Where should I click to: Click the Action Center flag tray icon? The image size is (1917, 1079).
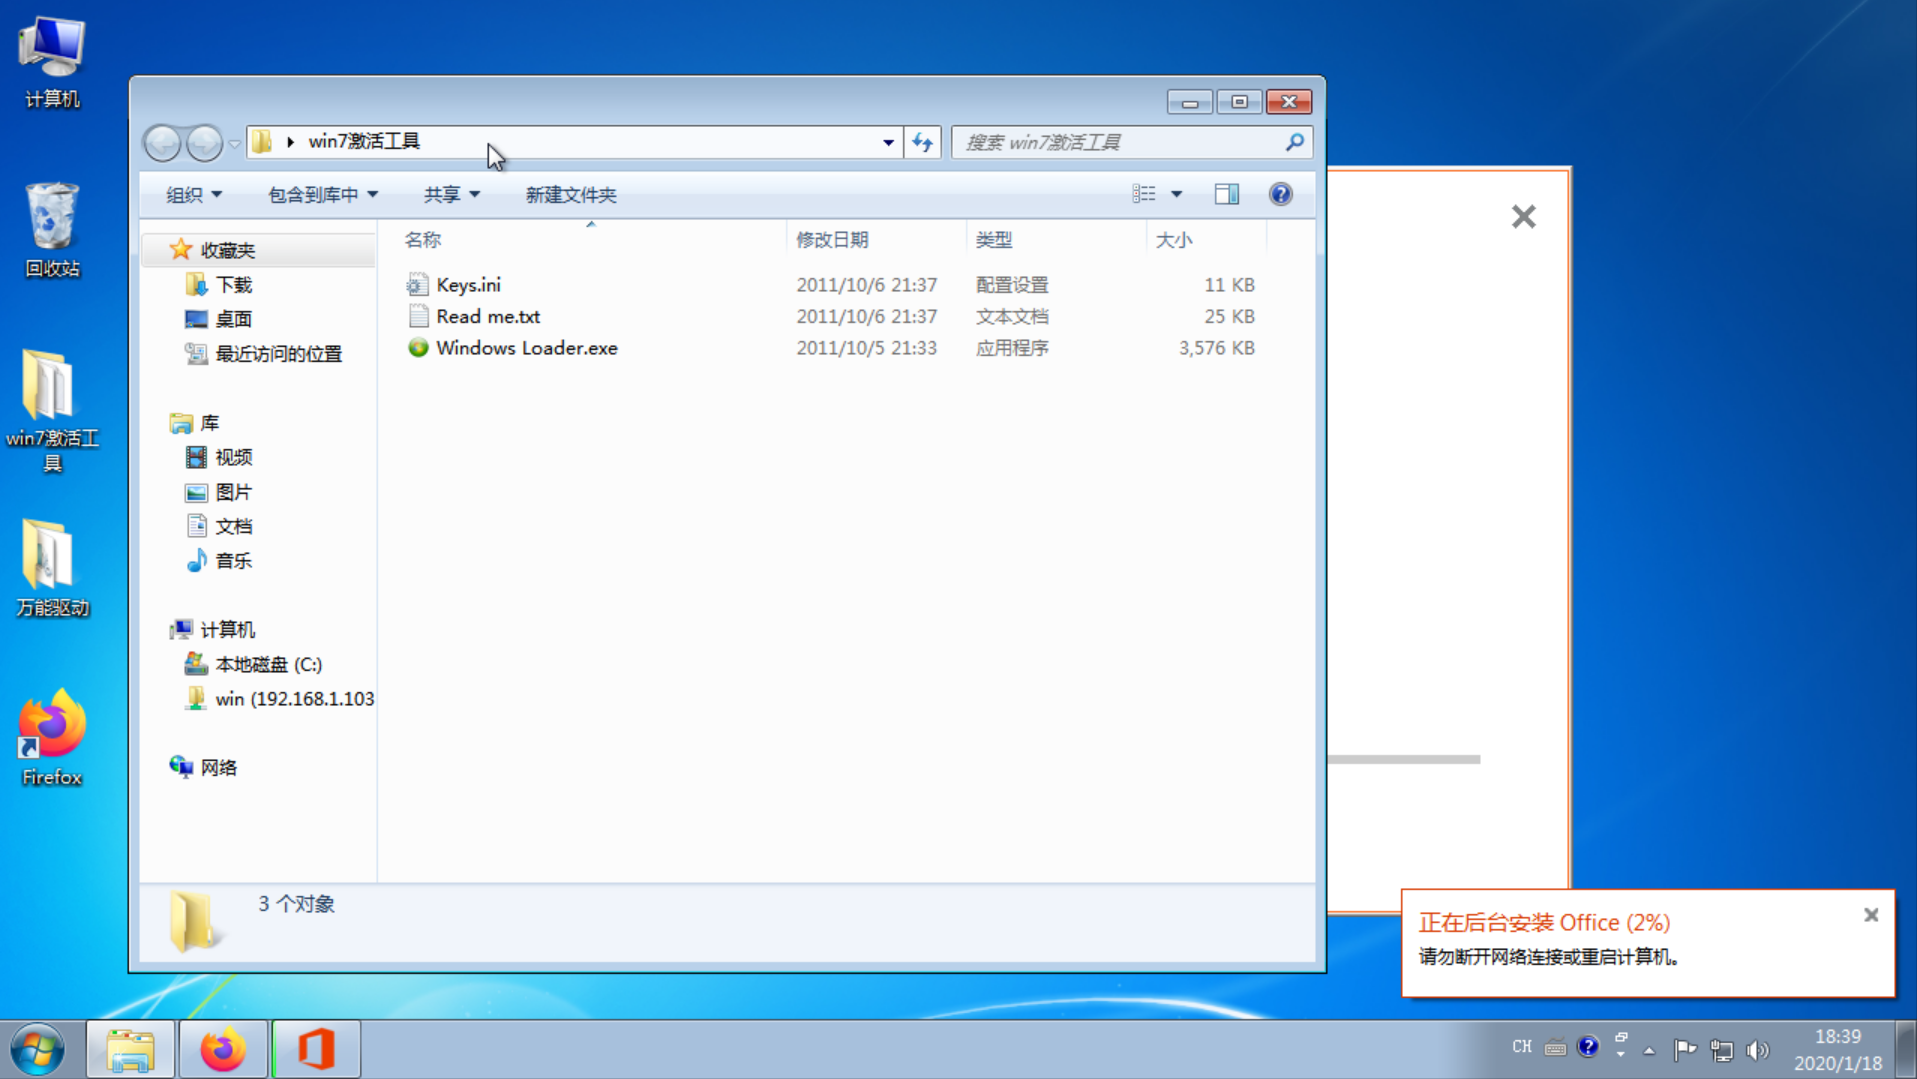pyautogui.click(x=1685, y=1049)
